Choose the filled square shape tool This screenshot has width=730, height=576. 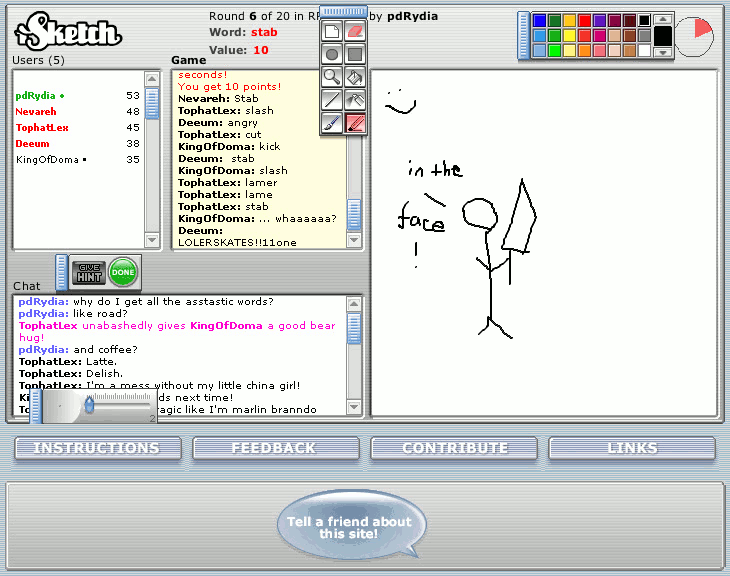click(355, 54)
